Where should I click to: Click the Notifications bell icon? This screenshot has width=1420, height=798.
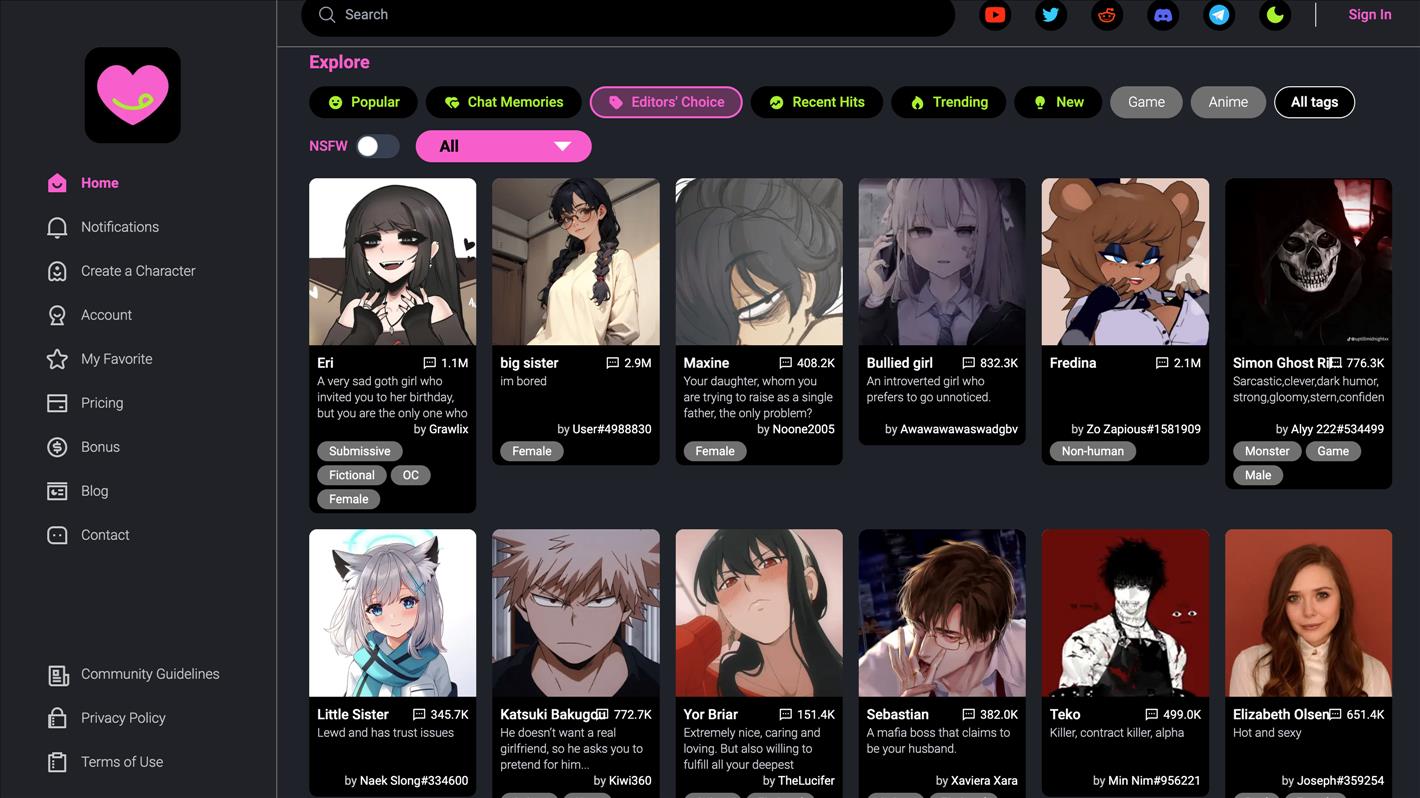tap(57, 227)
